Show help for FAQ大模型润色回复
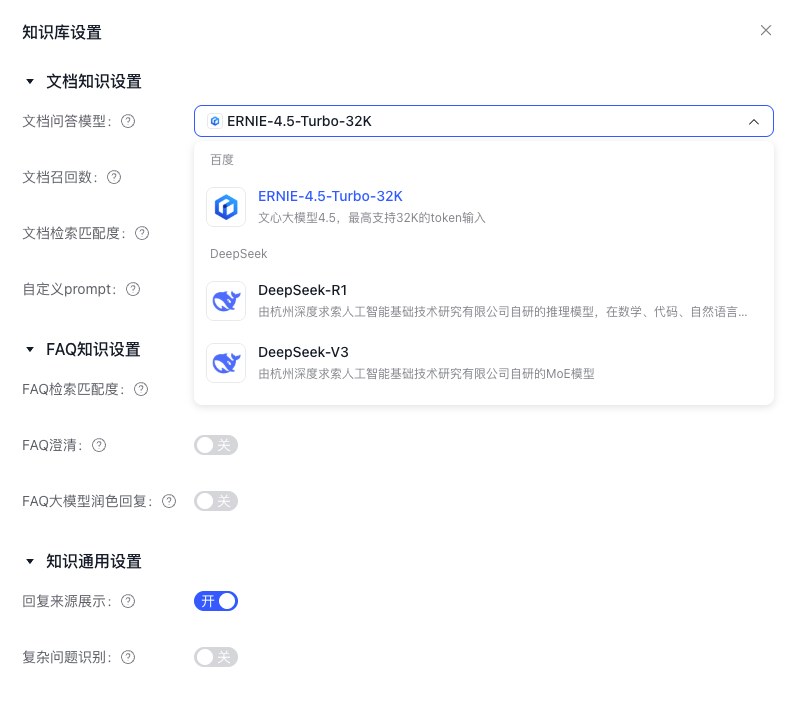 tap(169, 501)
